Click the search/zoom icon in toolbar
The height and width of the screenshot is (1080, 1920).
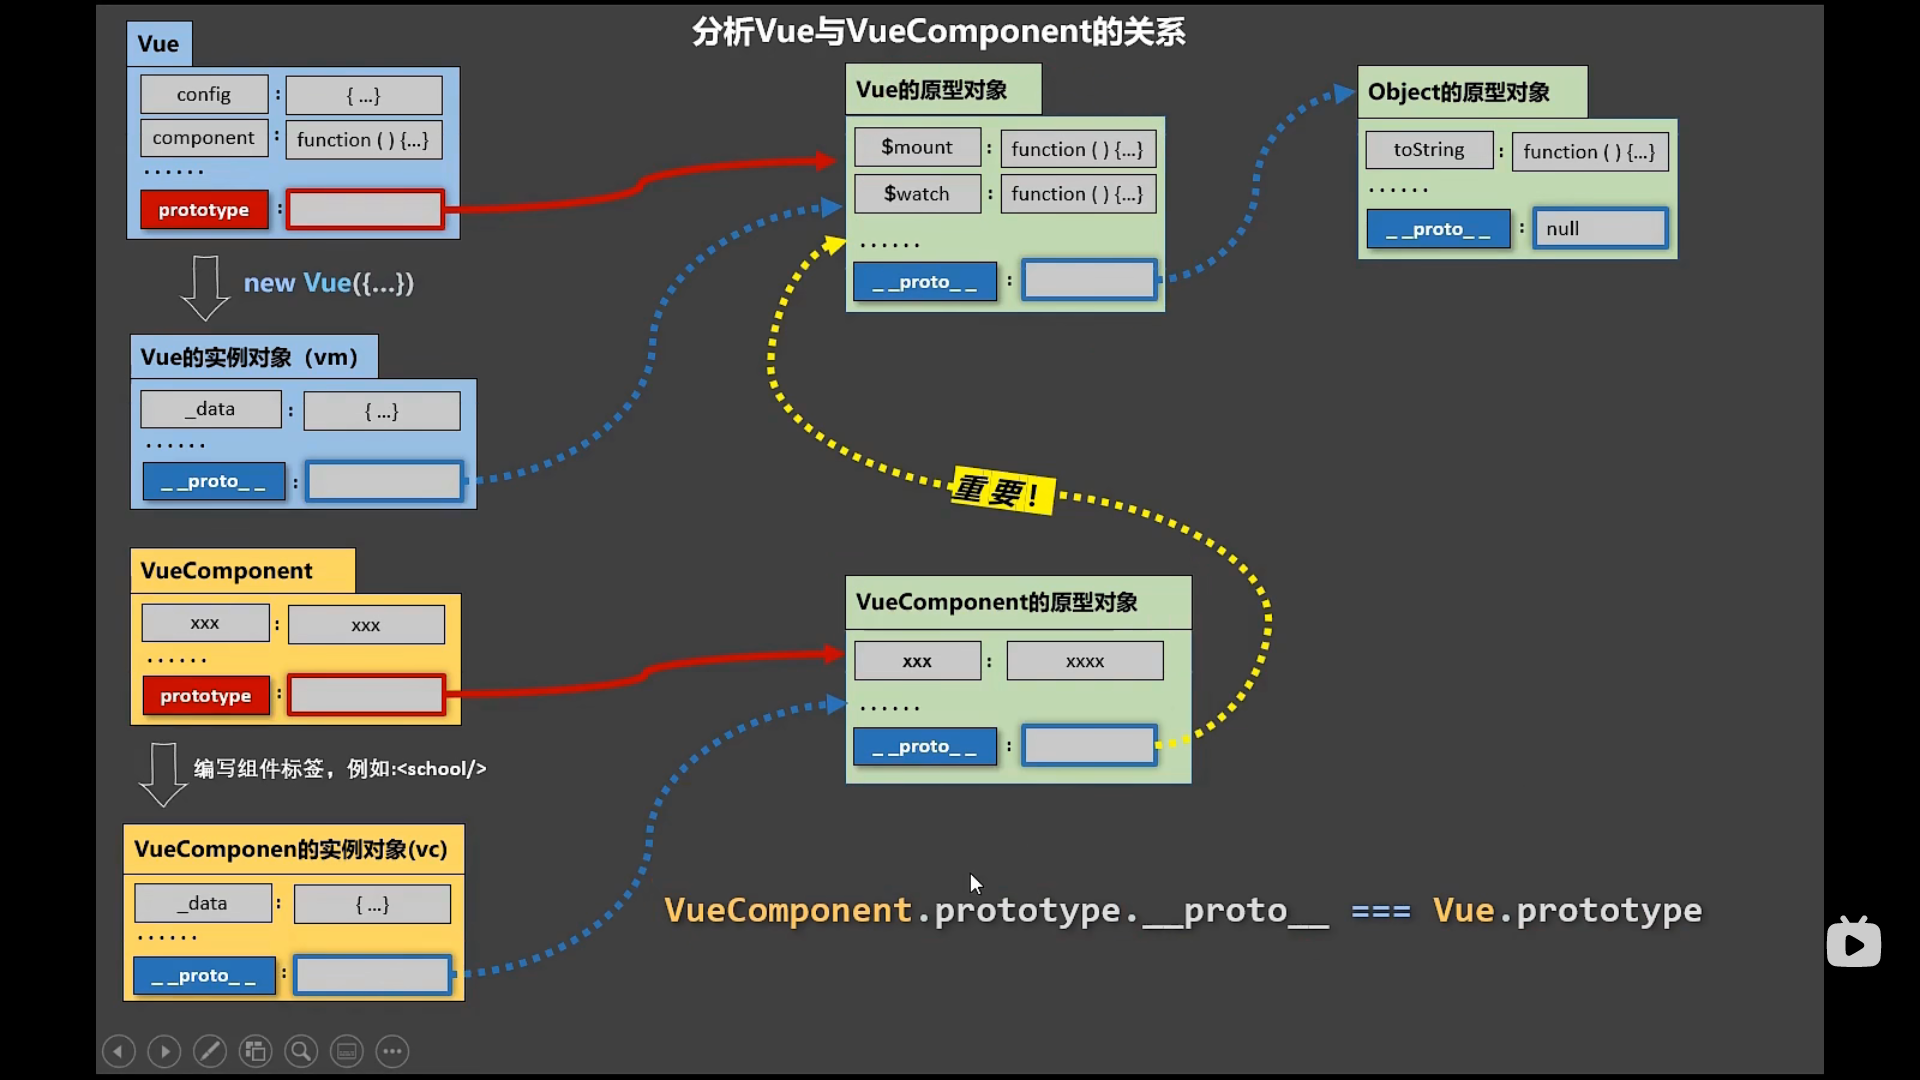point(301,1050)
